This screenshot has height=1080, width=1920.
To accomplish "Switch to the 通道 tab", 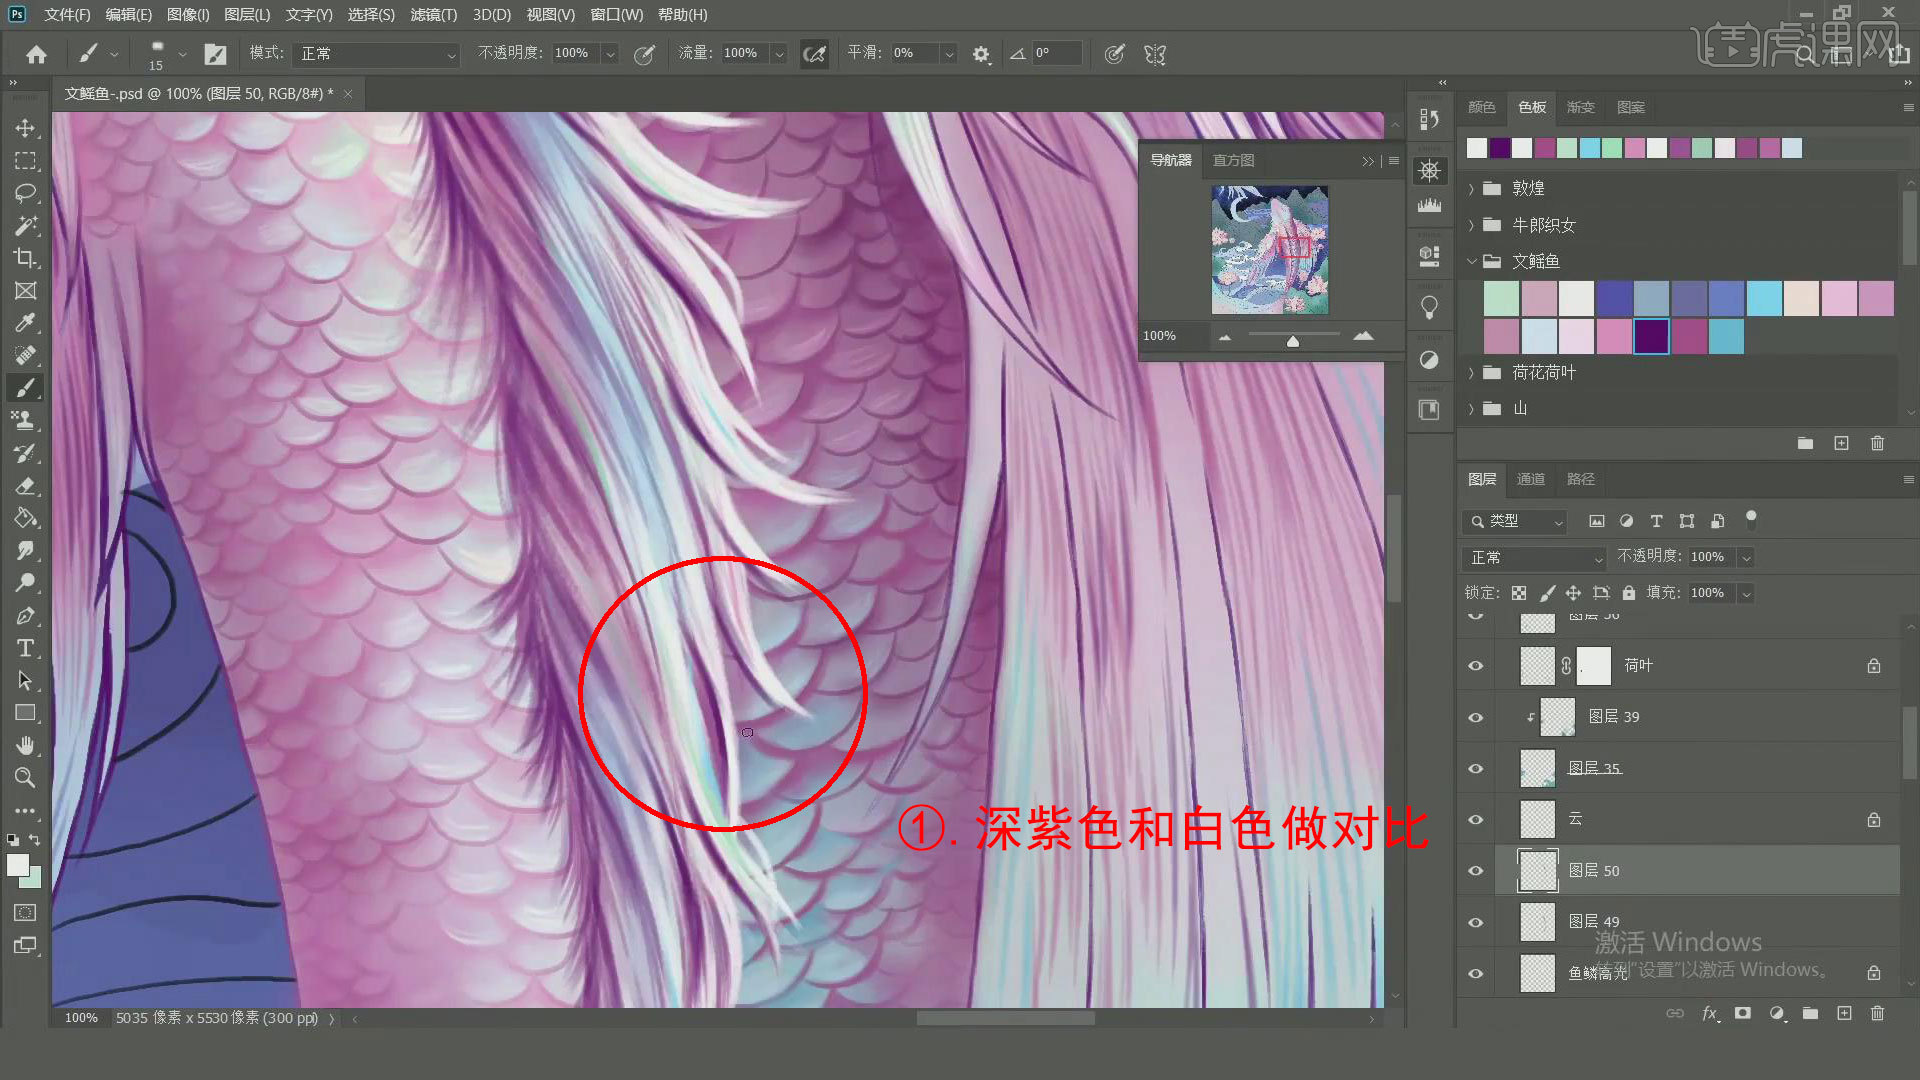I will 1530,479.
